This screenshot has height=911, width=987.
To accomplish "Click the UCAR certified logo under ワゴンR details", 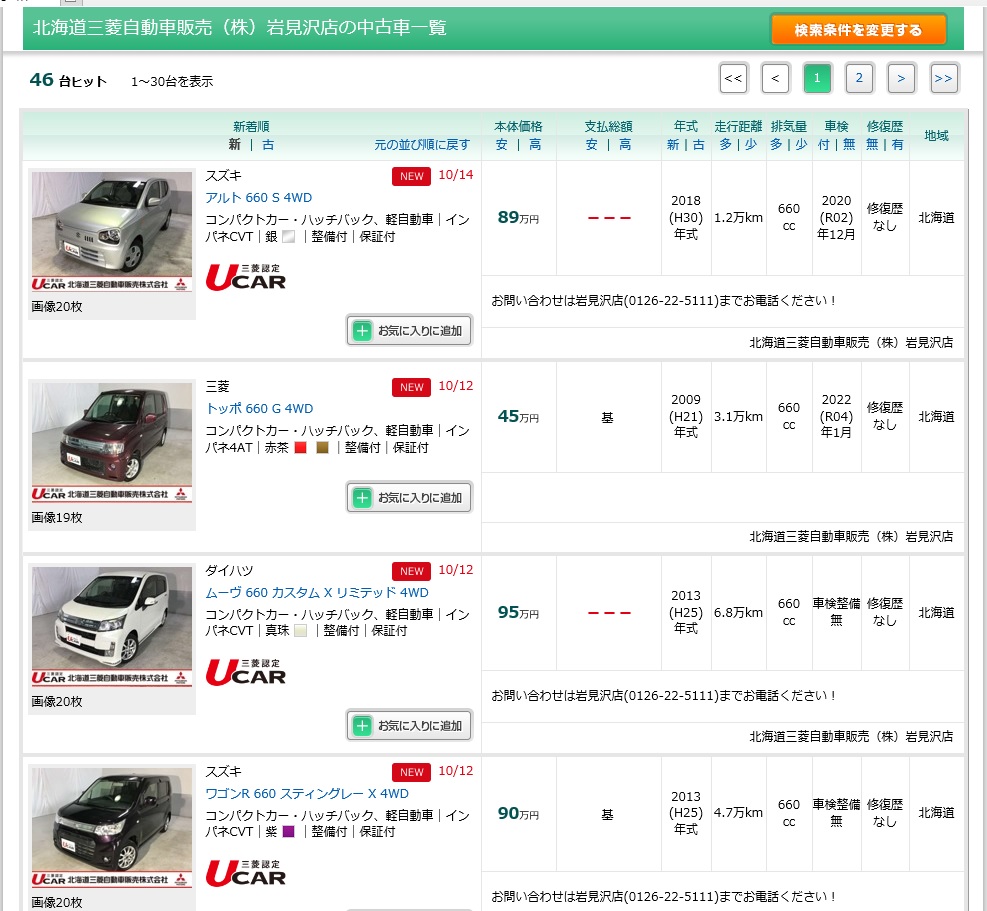I will 245,873.
